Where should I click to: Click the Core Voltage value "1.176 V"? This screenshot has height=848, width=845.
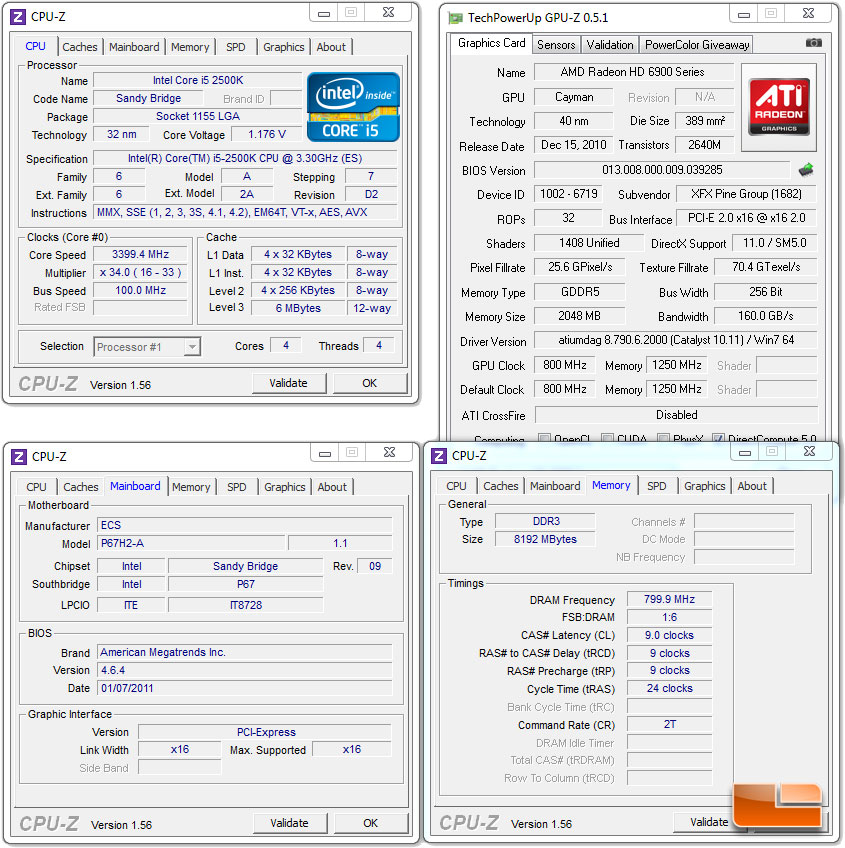pos(267,134)
